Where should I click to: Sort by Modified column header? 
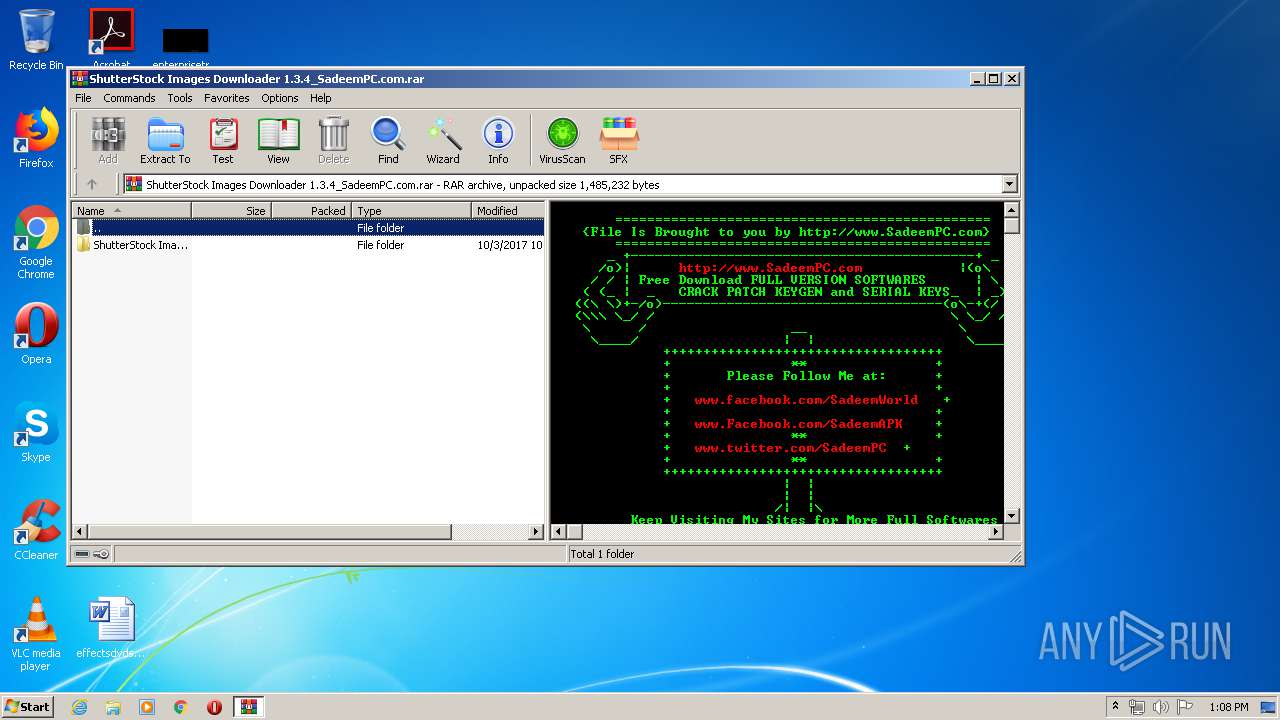tap(508, 211)
